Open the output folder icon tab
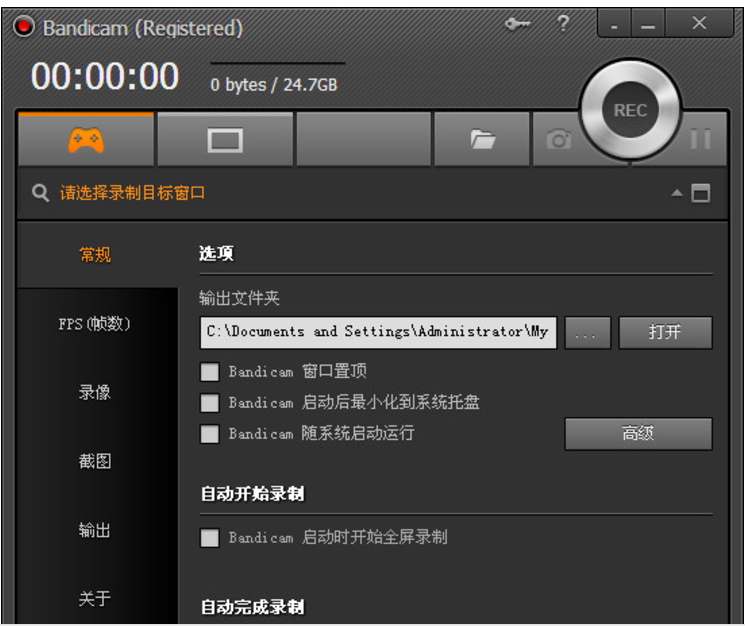745x626 pixels. [x=482, y=139]
